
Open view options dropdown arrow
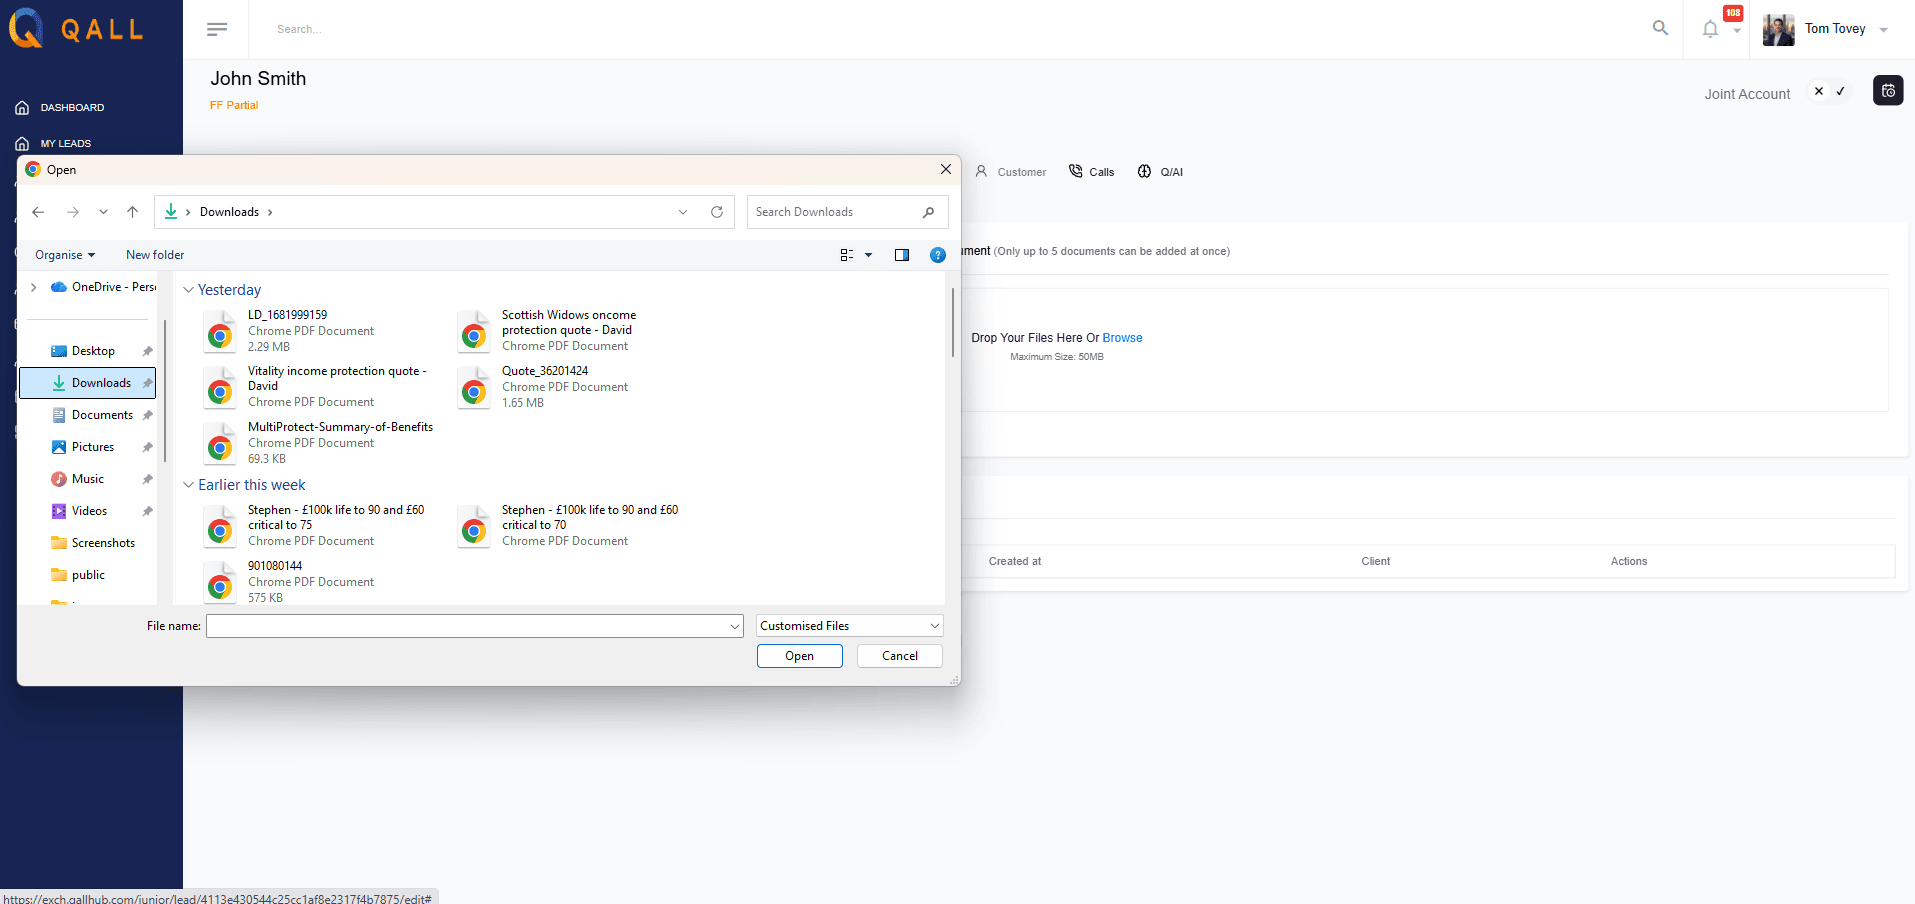pos(868,255)
